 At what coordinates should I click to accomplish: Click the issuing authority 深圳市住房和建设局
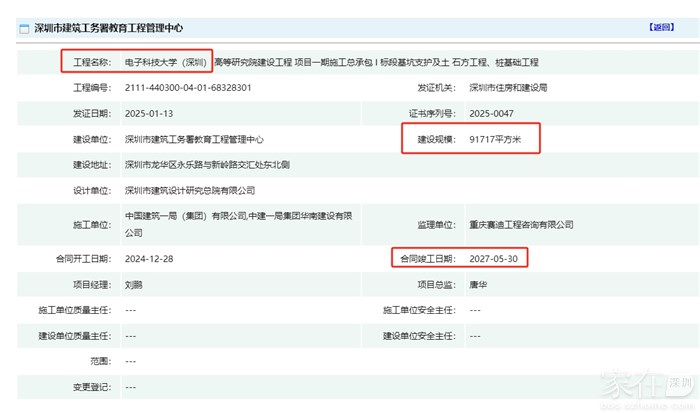tap(508, 88)
